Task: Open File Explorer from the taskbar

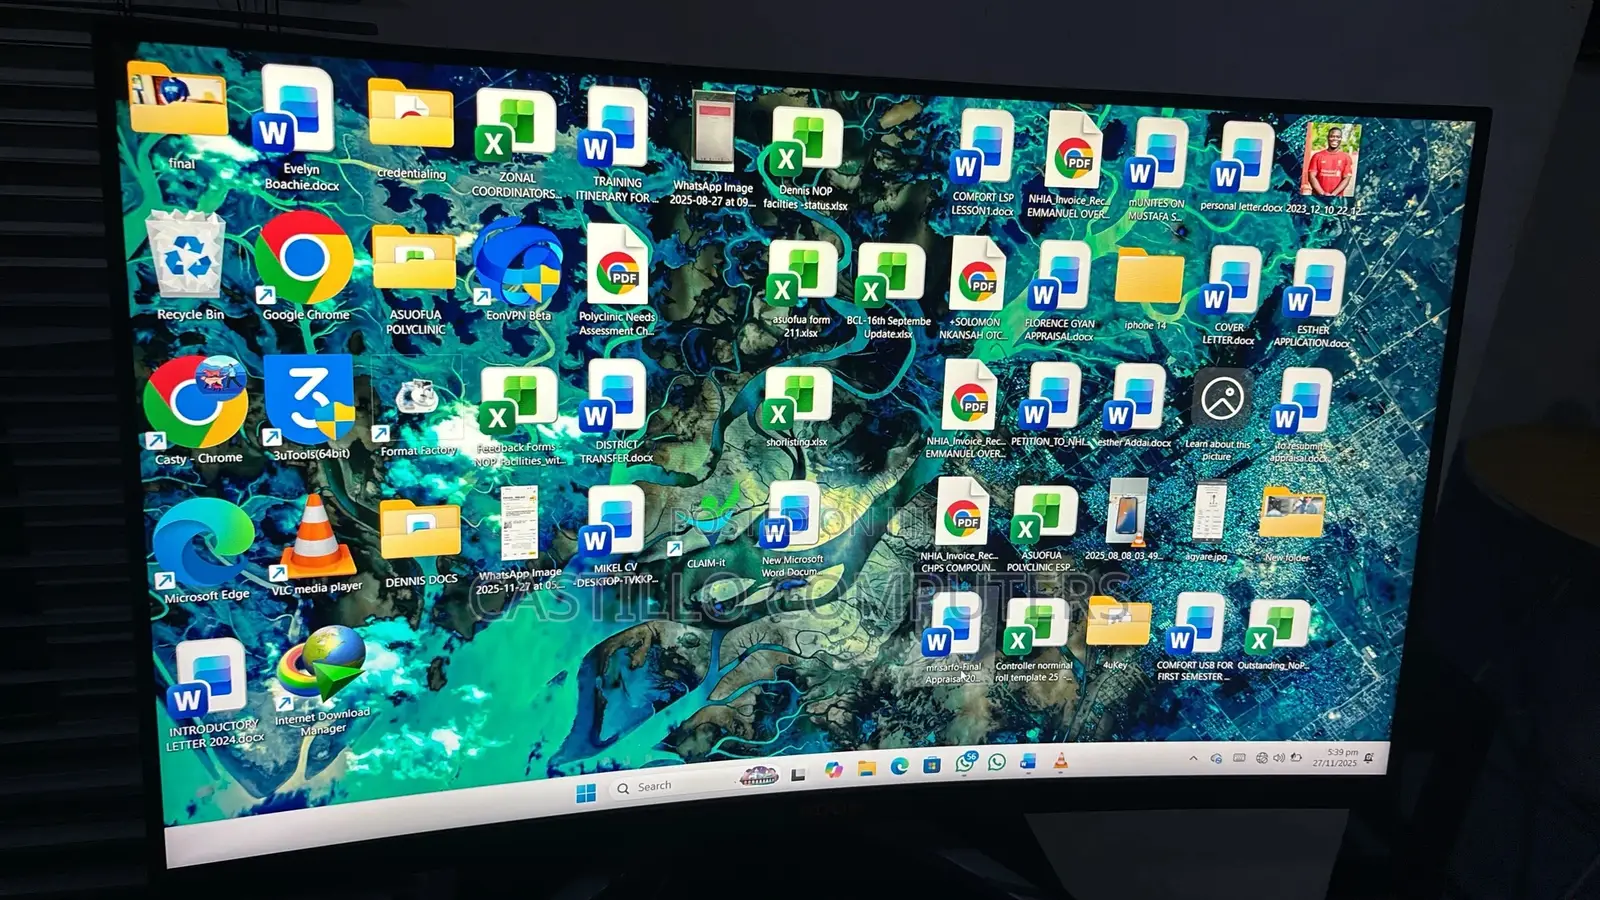Action: pyautogui.click(x=867, y=768)
